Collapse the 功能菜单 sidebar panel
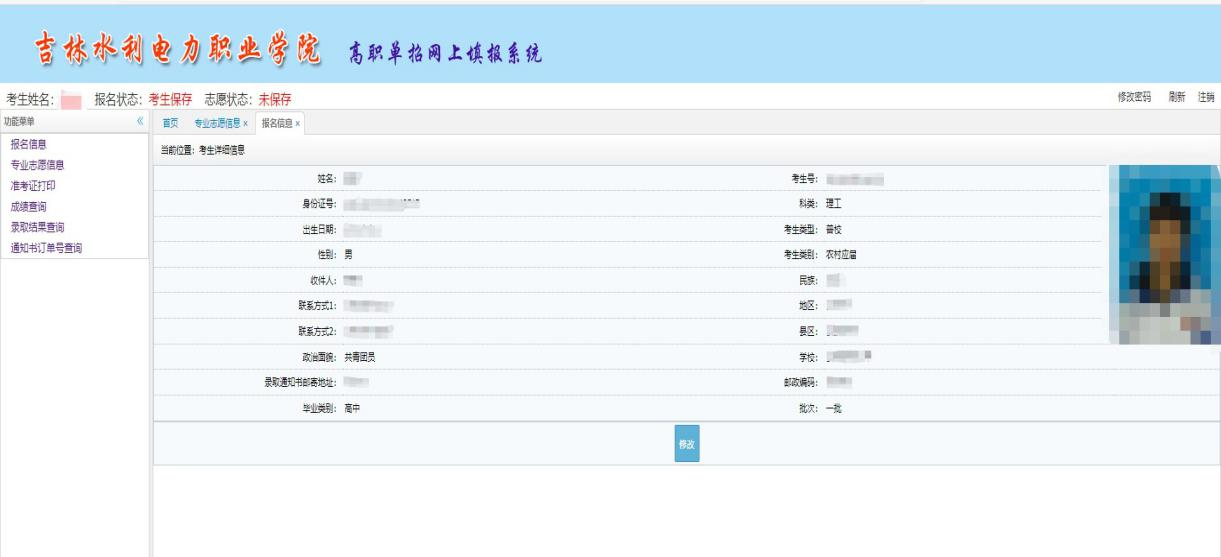1221x557 pixels. pyautogui.click(x=140, y=122)
